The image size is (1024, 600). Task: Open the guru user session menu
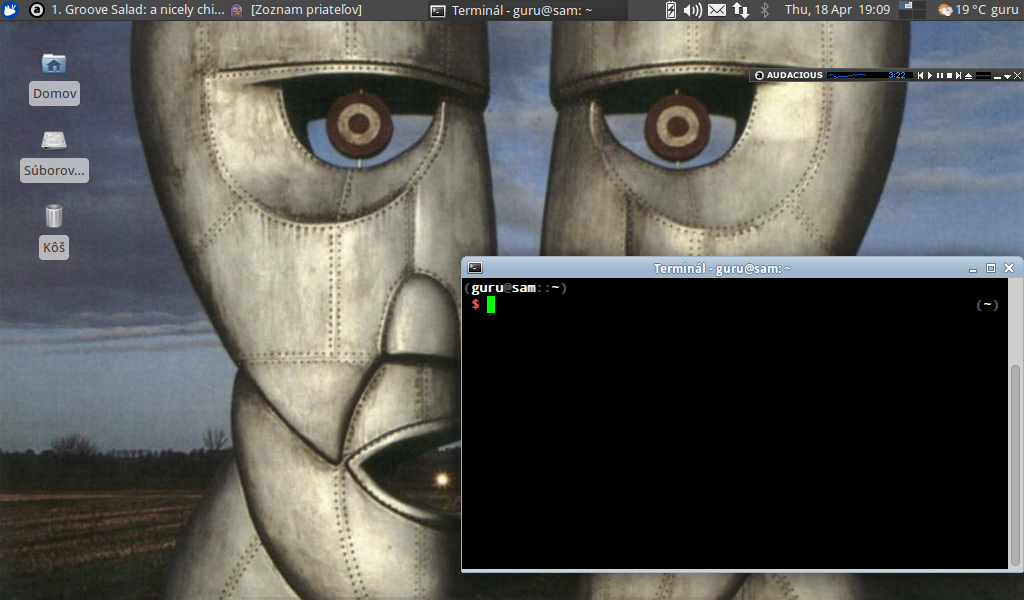1004,10
